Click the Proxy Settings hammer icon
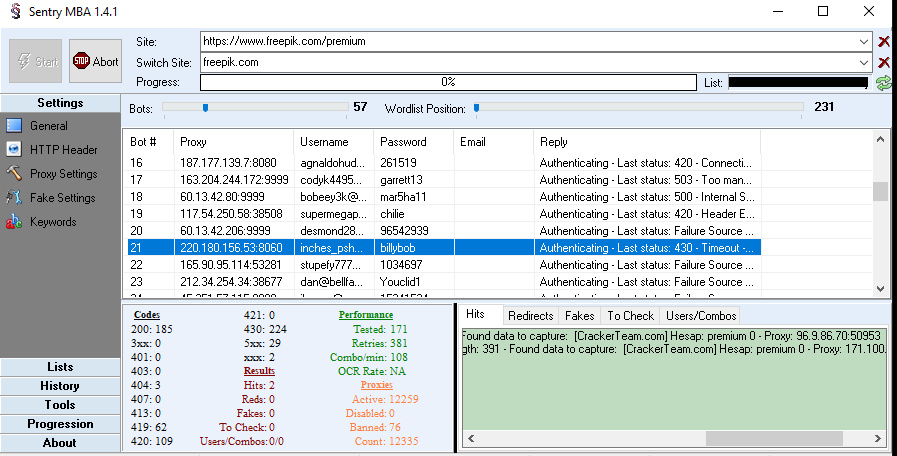 click(x=14, y=173)
